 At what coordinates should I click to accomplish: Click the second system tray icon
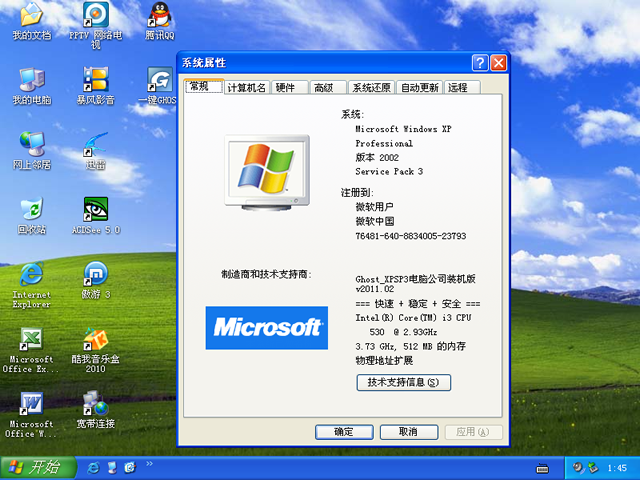tap(592, 467)
